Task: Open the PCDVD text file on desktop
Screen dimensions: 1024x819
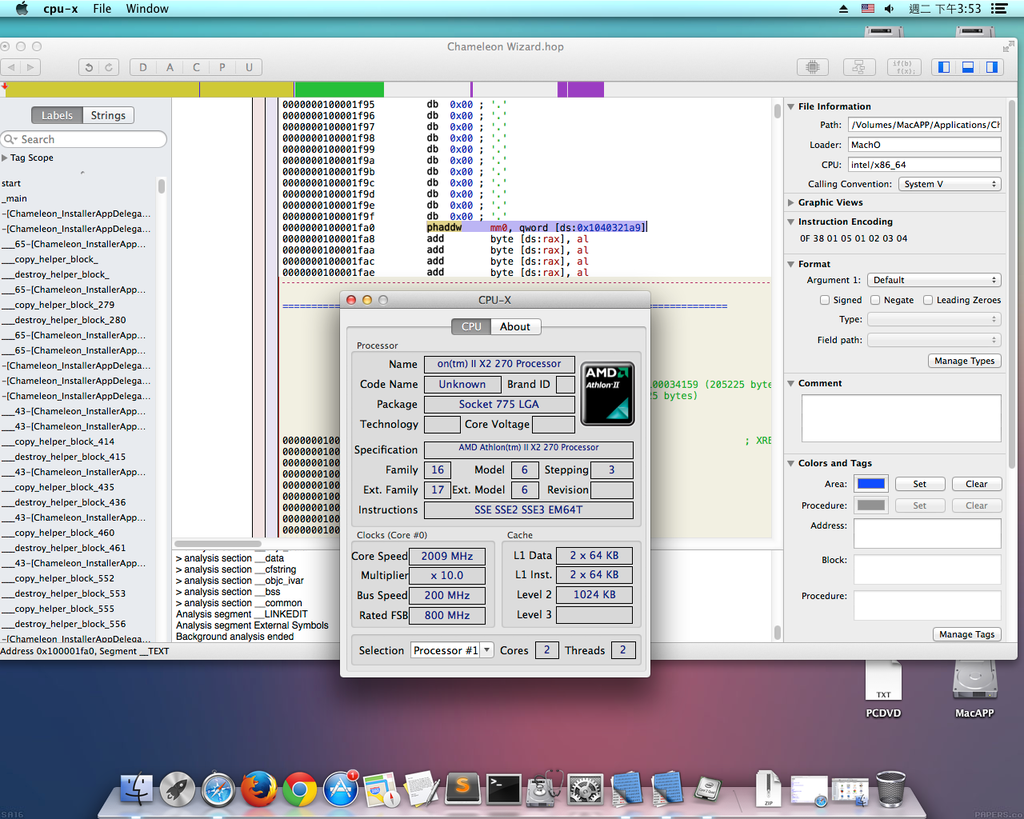Action: (x=884, y=688)
